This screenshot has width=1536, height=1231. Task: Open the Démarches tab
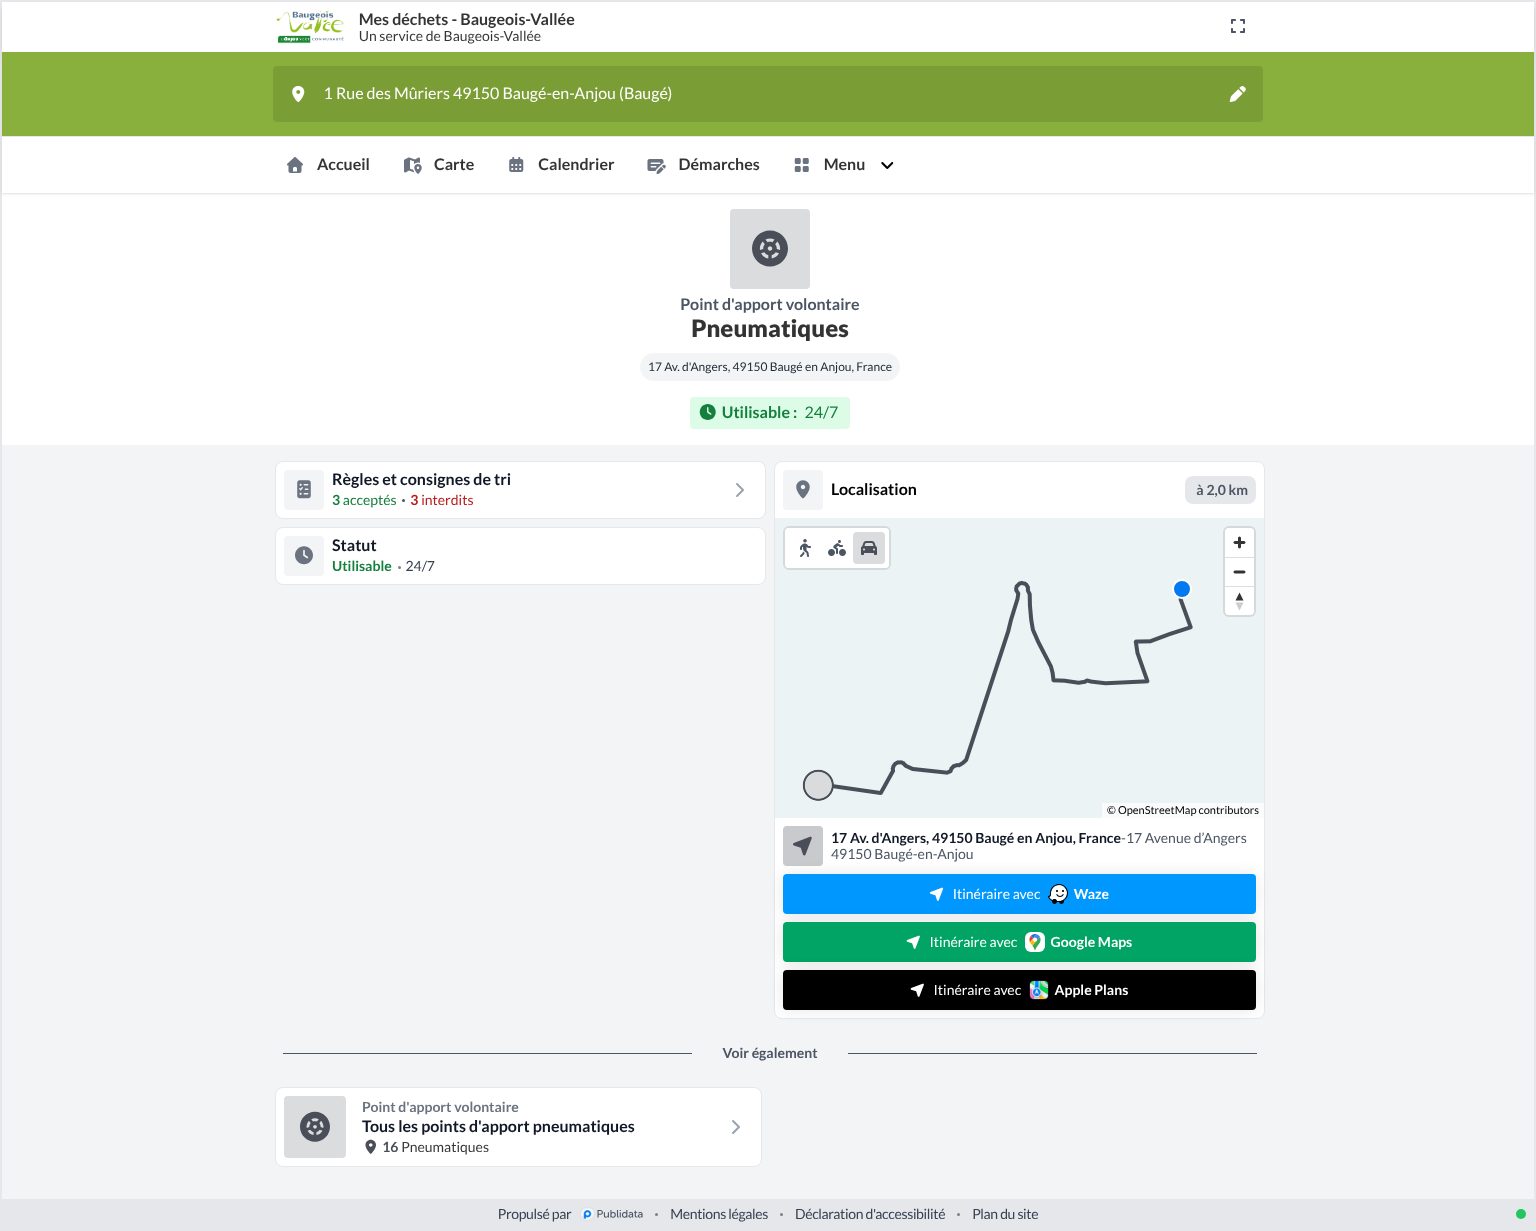704,165
